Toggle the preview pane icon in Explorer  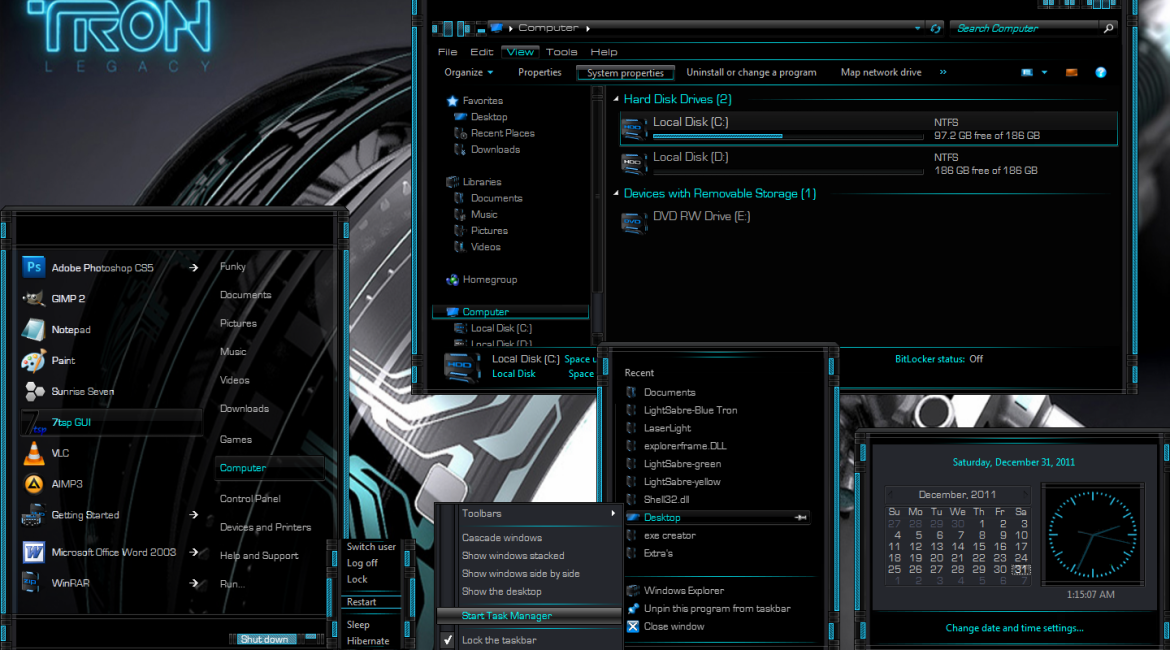(1072, 73)
